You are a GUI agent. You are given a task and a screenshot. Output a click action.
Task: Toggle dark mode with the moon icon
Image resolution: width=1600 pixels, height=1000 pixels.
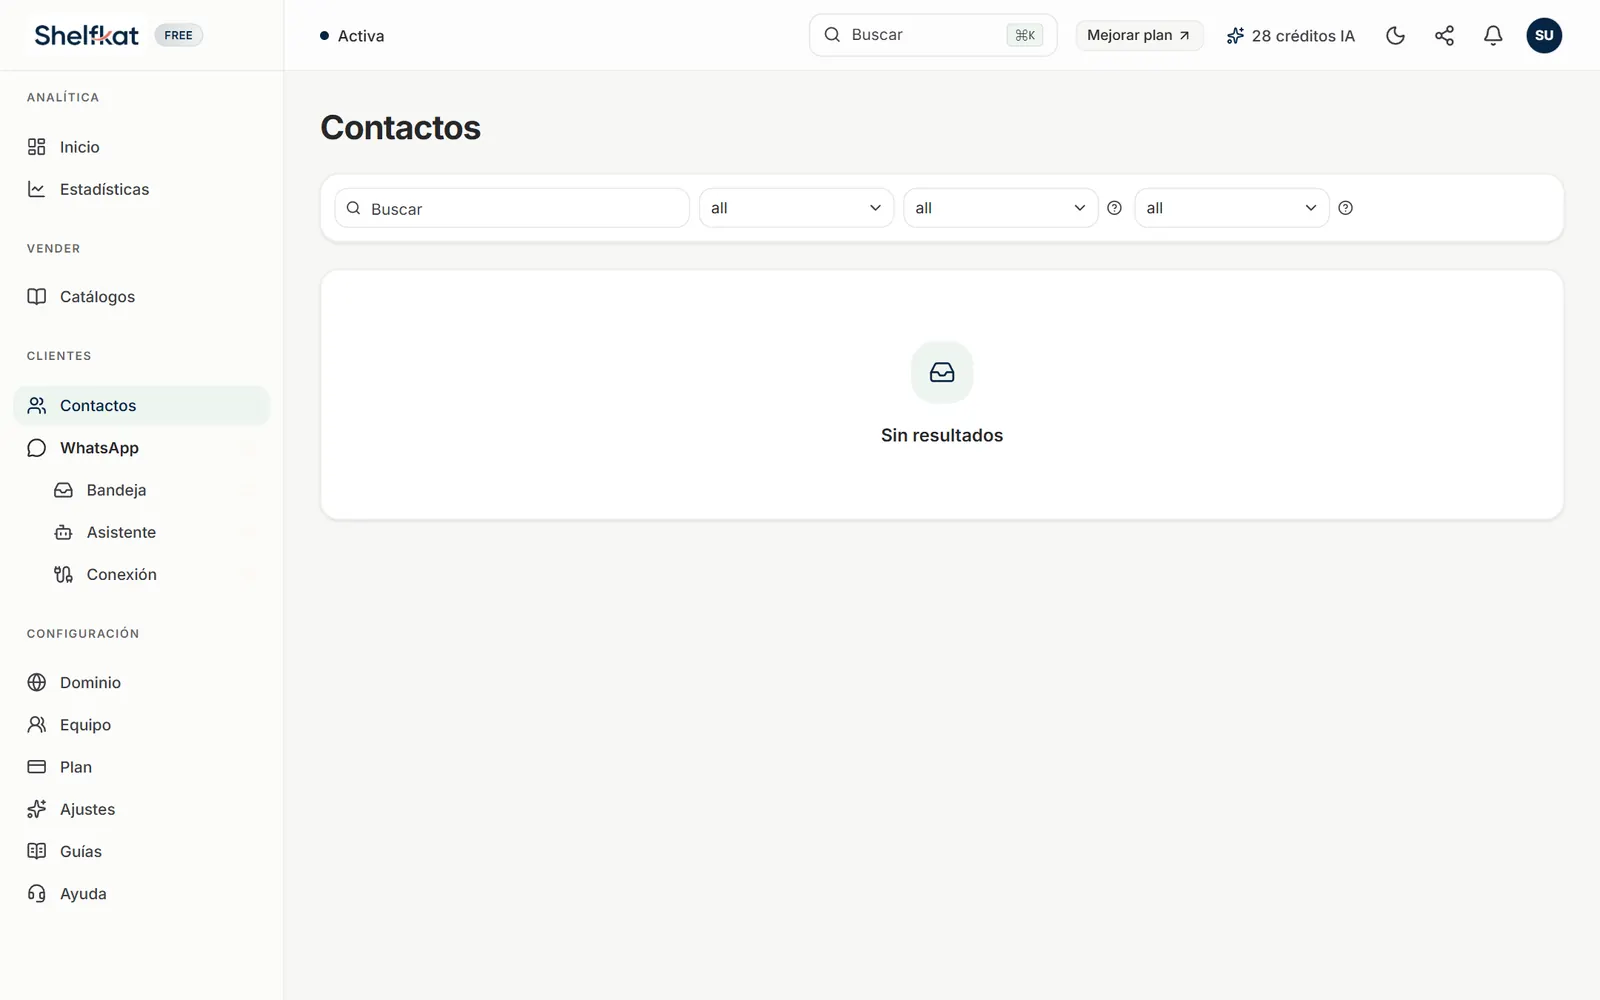1395,36
